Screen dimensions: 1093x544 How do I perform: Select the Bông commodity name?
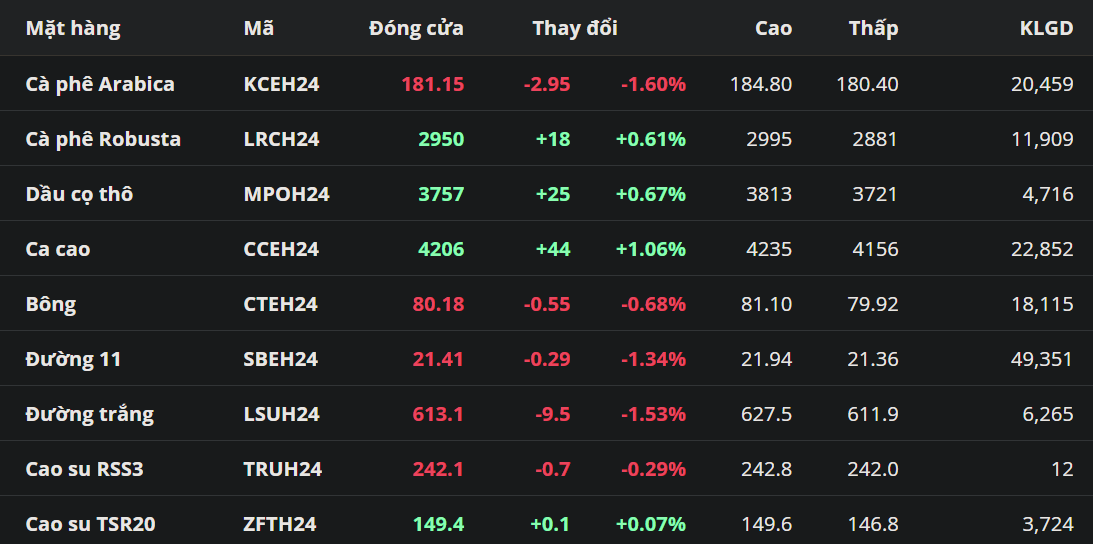51,304
